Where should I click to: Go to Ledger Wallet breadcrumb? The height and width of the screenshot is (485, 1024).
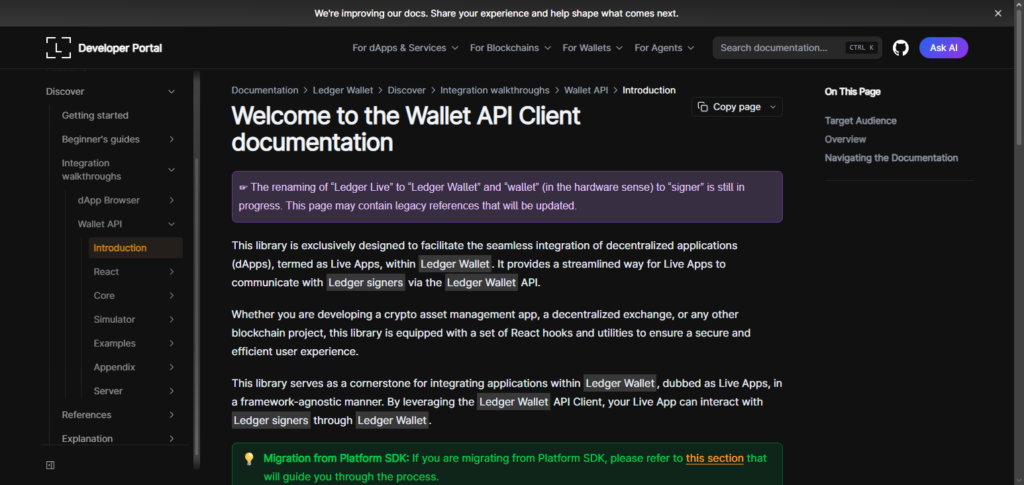pyautogui.click(x=343, y=90)
